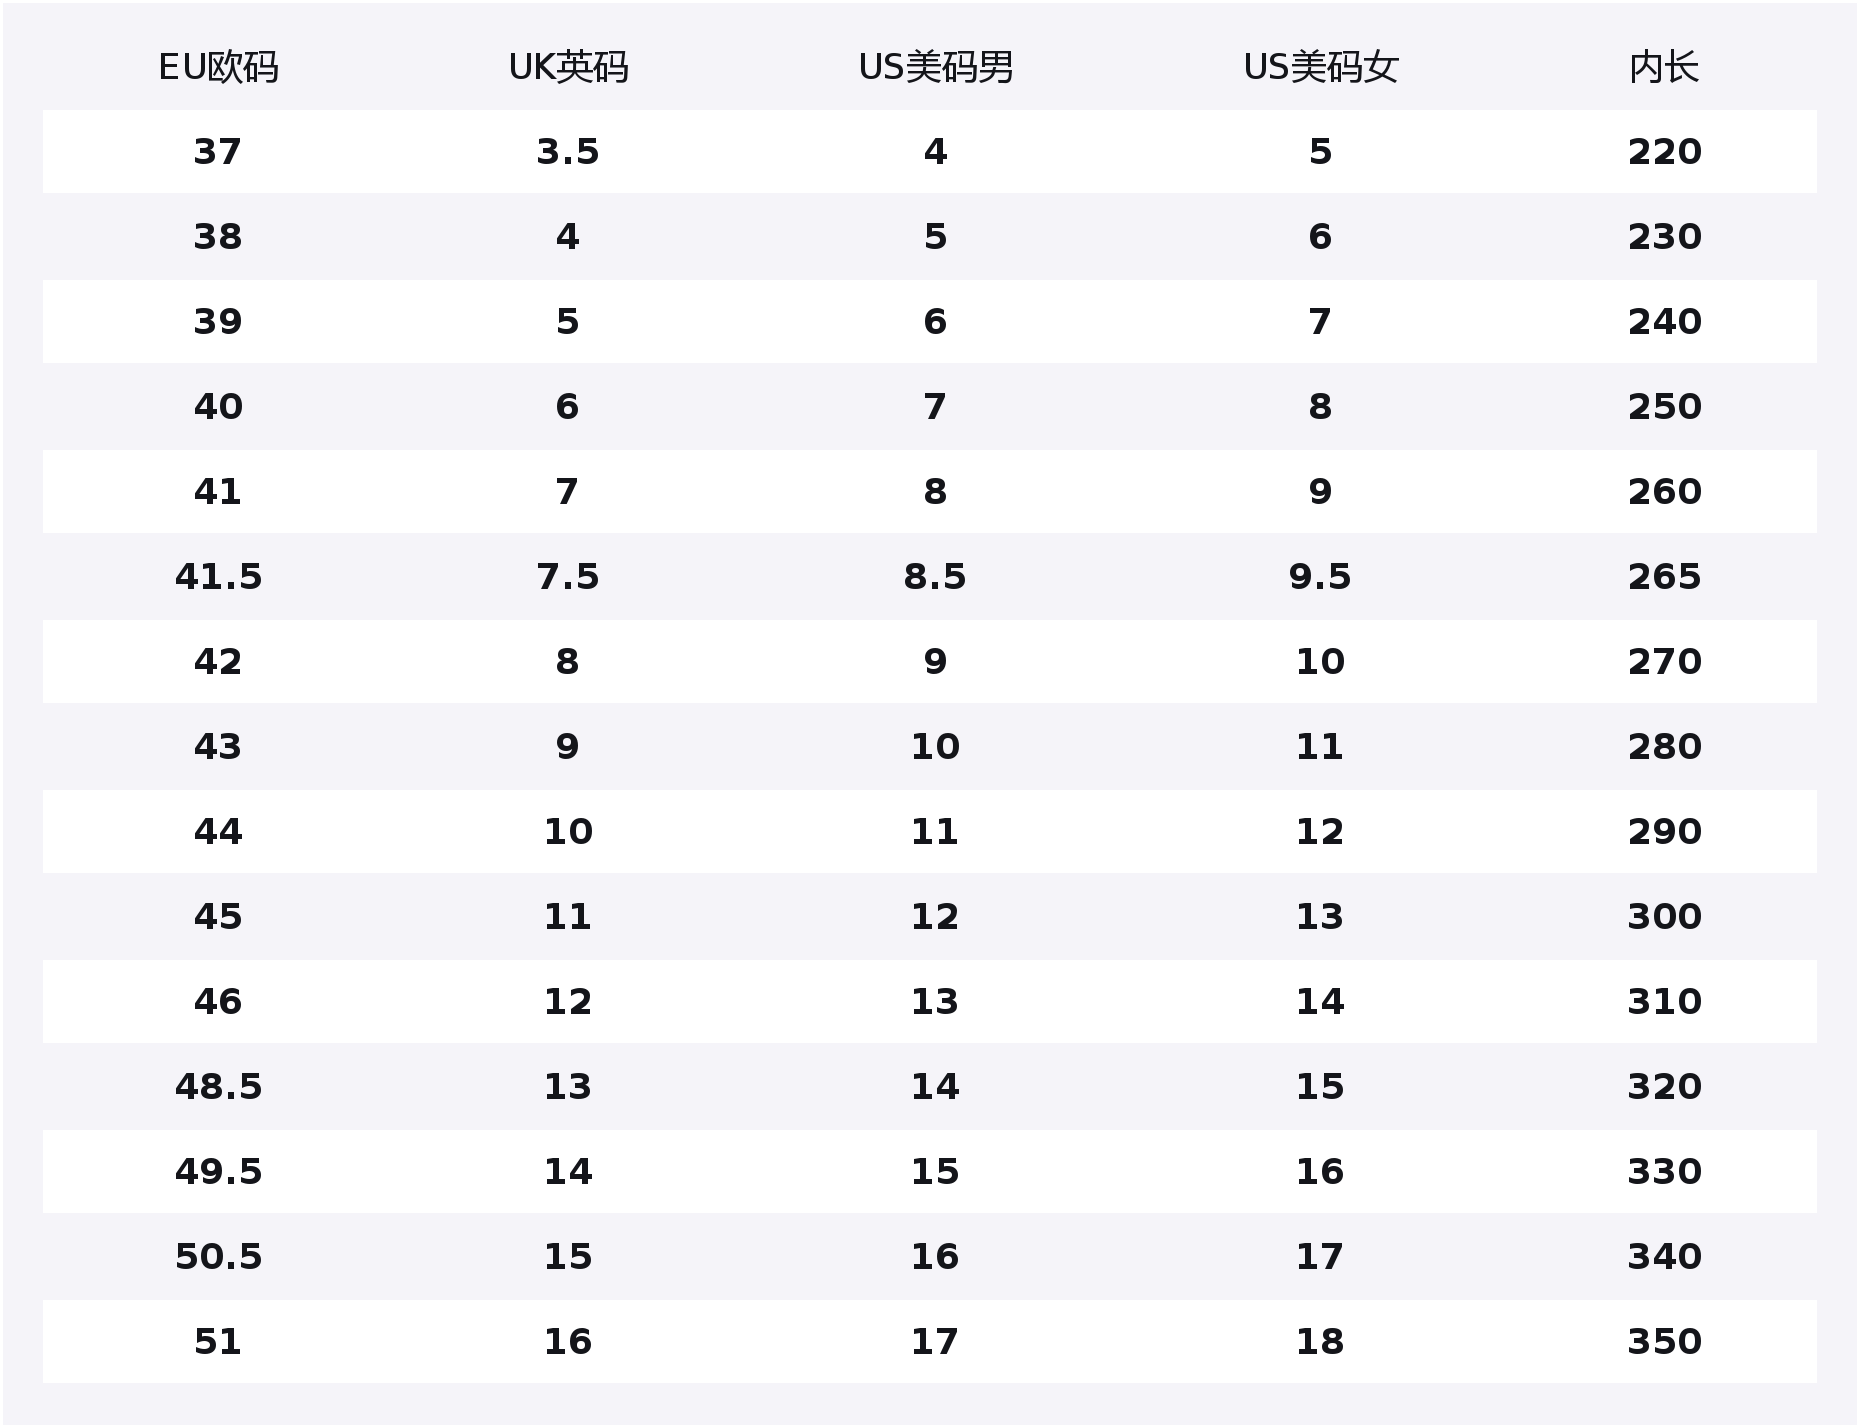
Task: Click EU size 49.5 cell
Action: (x=218, y=1172)
